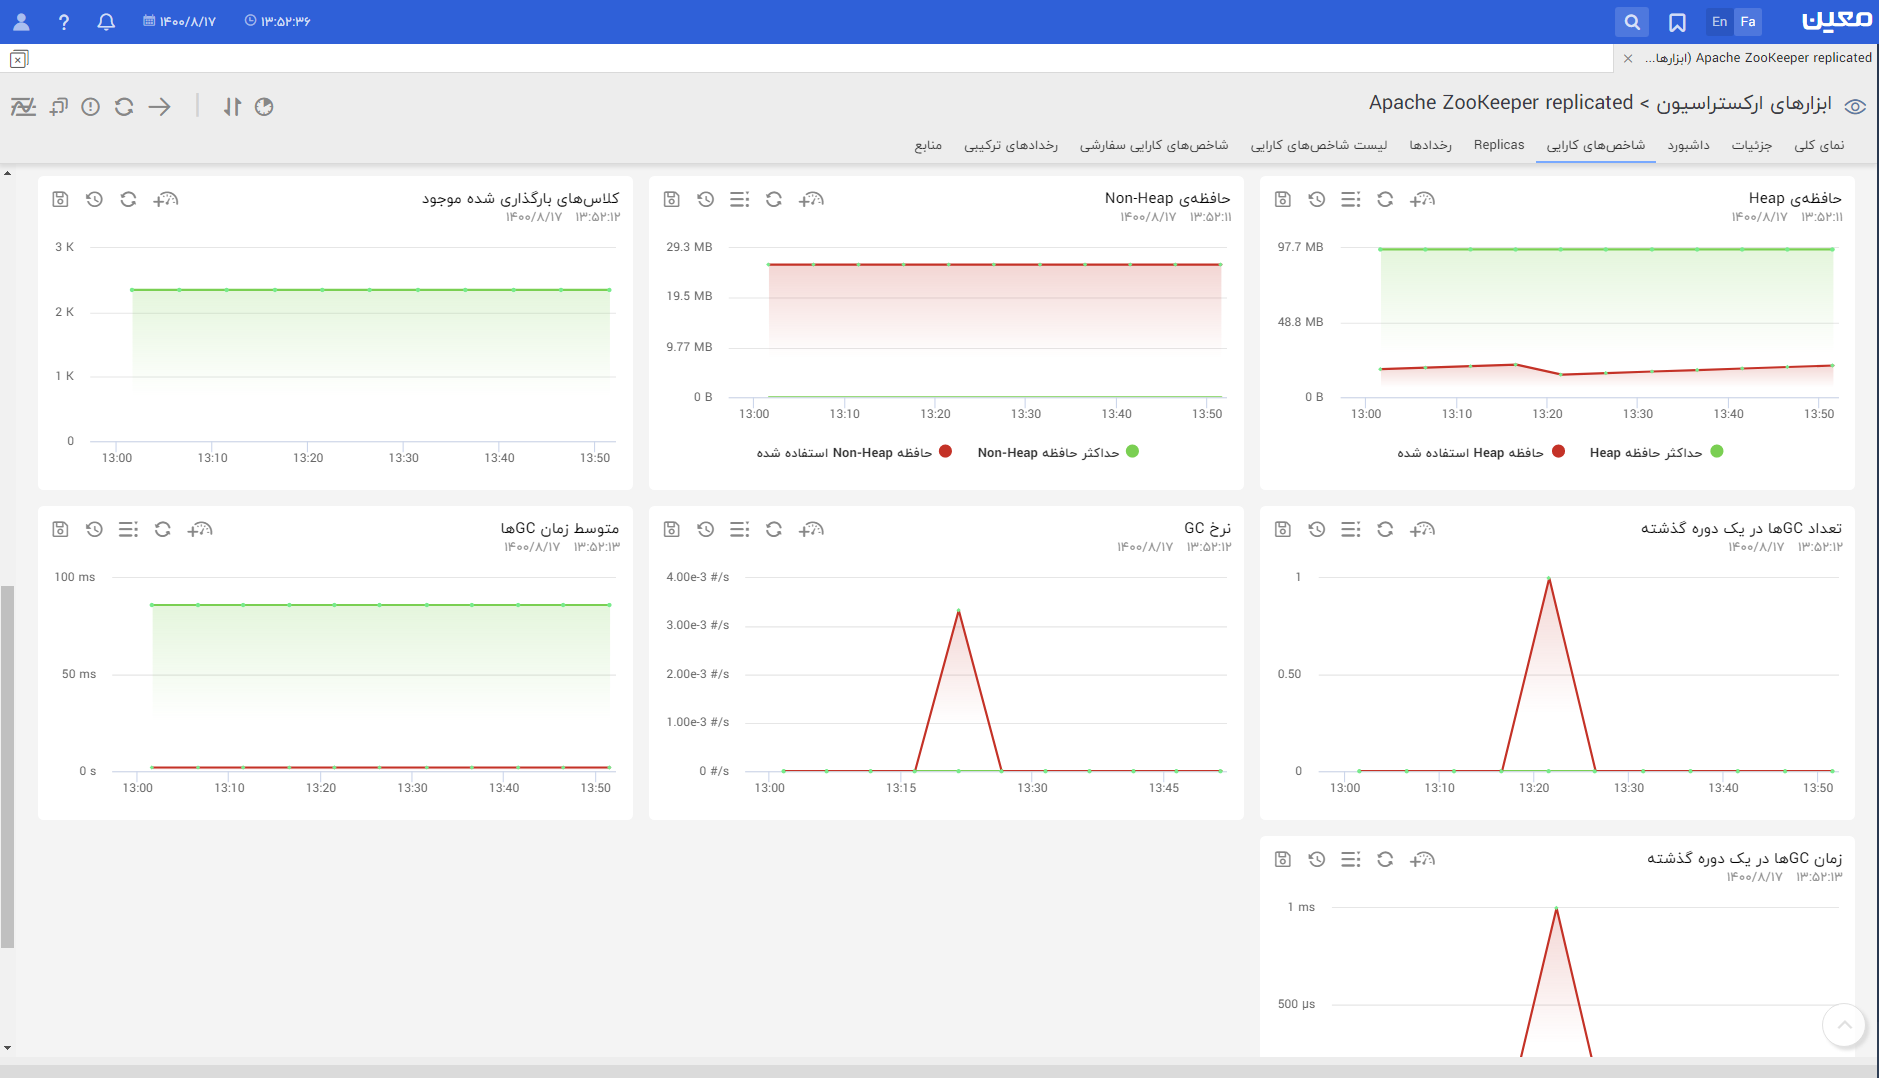Screen dimensions: 1879x1078
Task: Open the منابع tab
Action: click(x=928, y=145)
